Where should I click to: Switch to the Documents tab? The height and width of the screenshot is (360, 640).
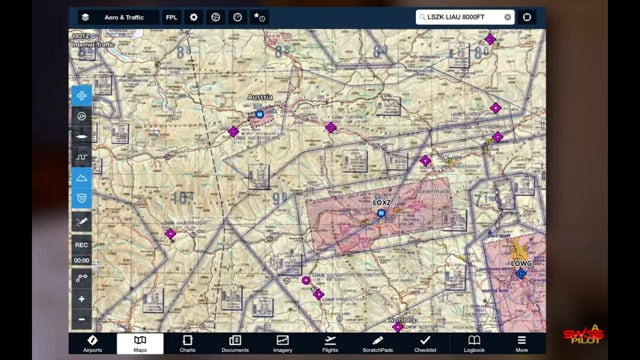click(235, 344)
